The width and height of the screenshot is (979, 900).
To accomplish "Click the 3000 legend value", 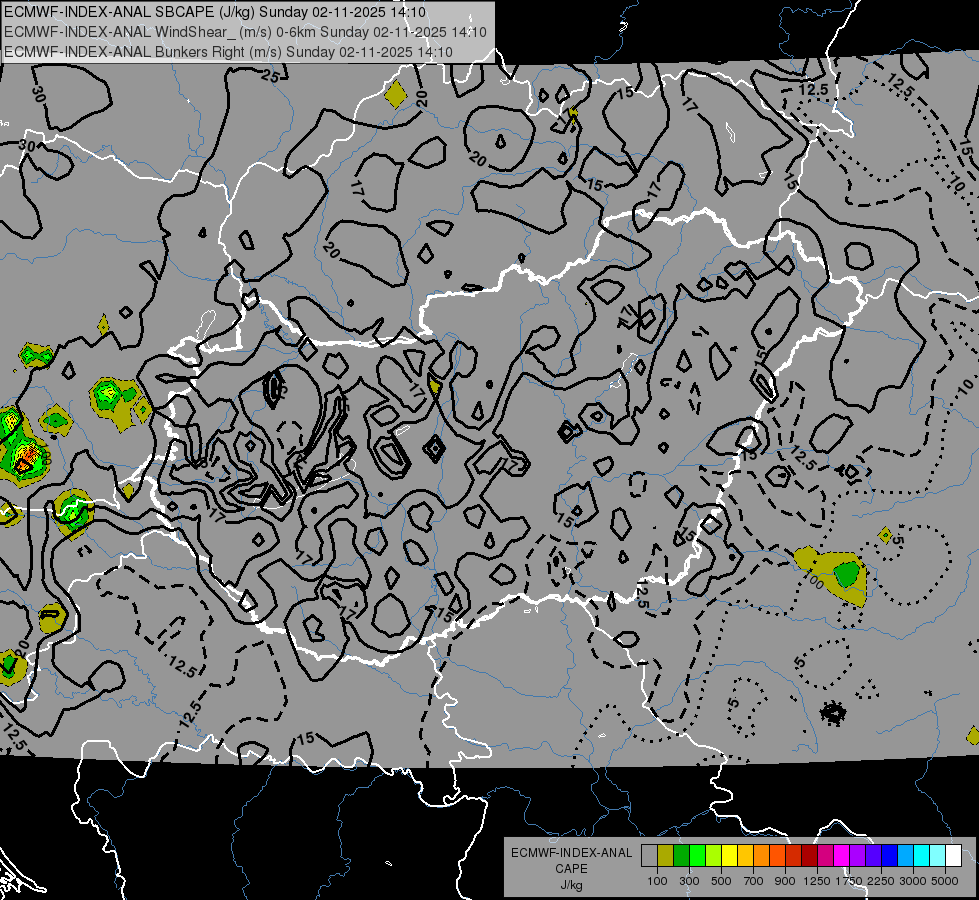I will (x=913, y=881).
